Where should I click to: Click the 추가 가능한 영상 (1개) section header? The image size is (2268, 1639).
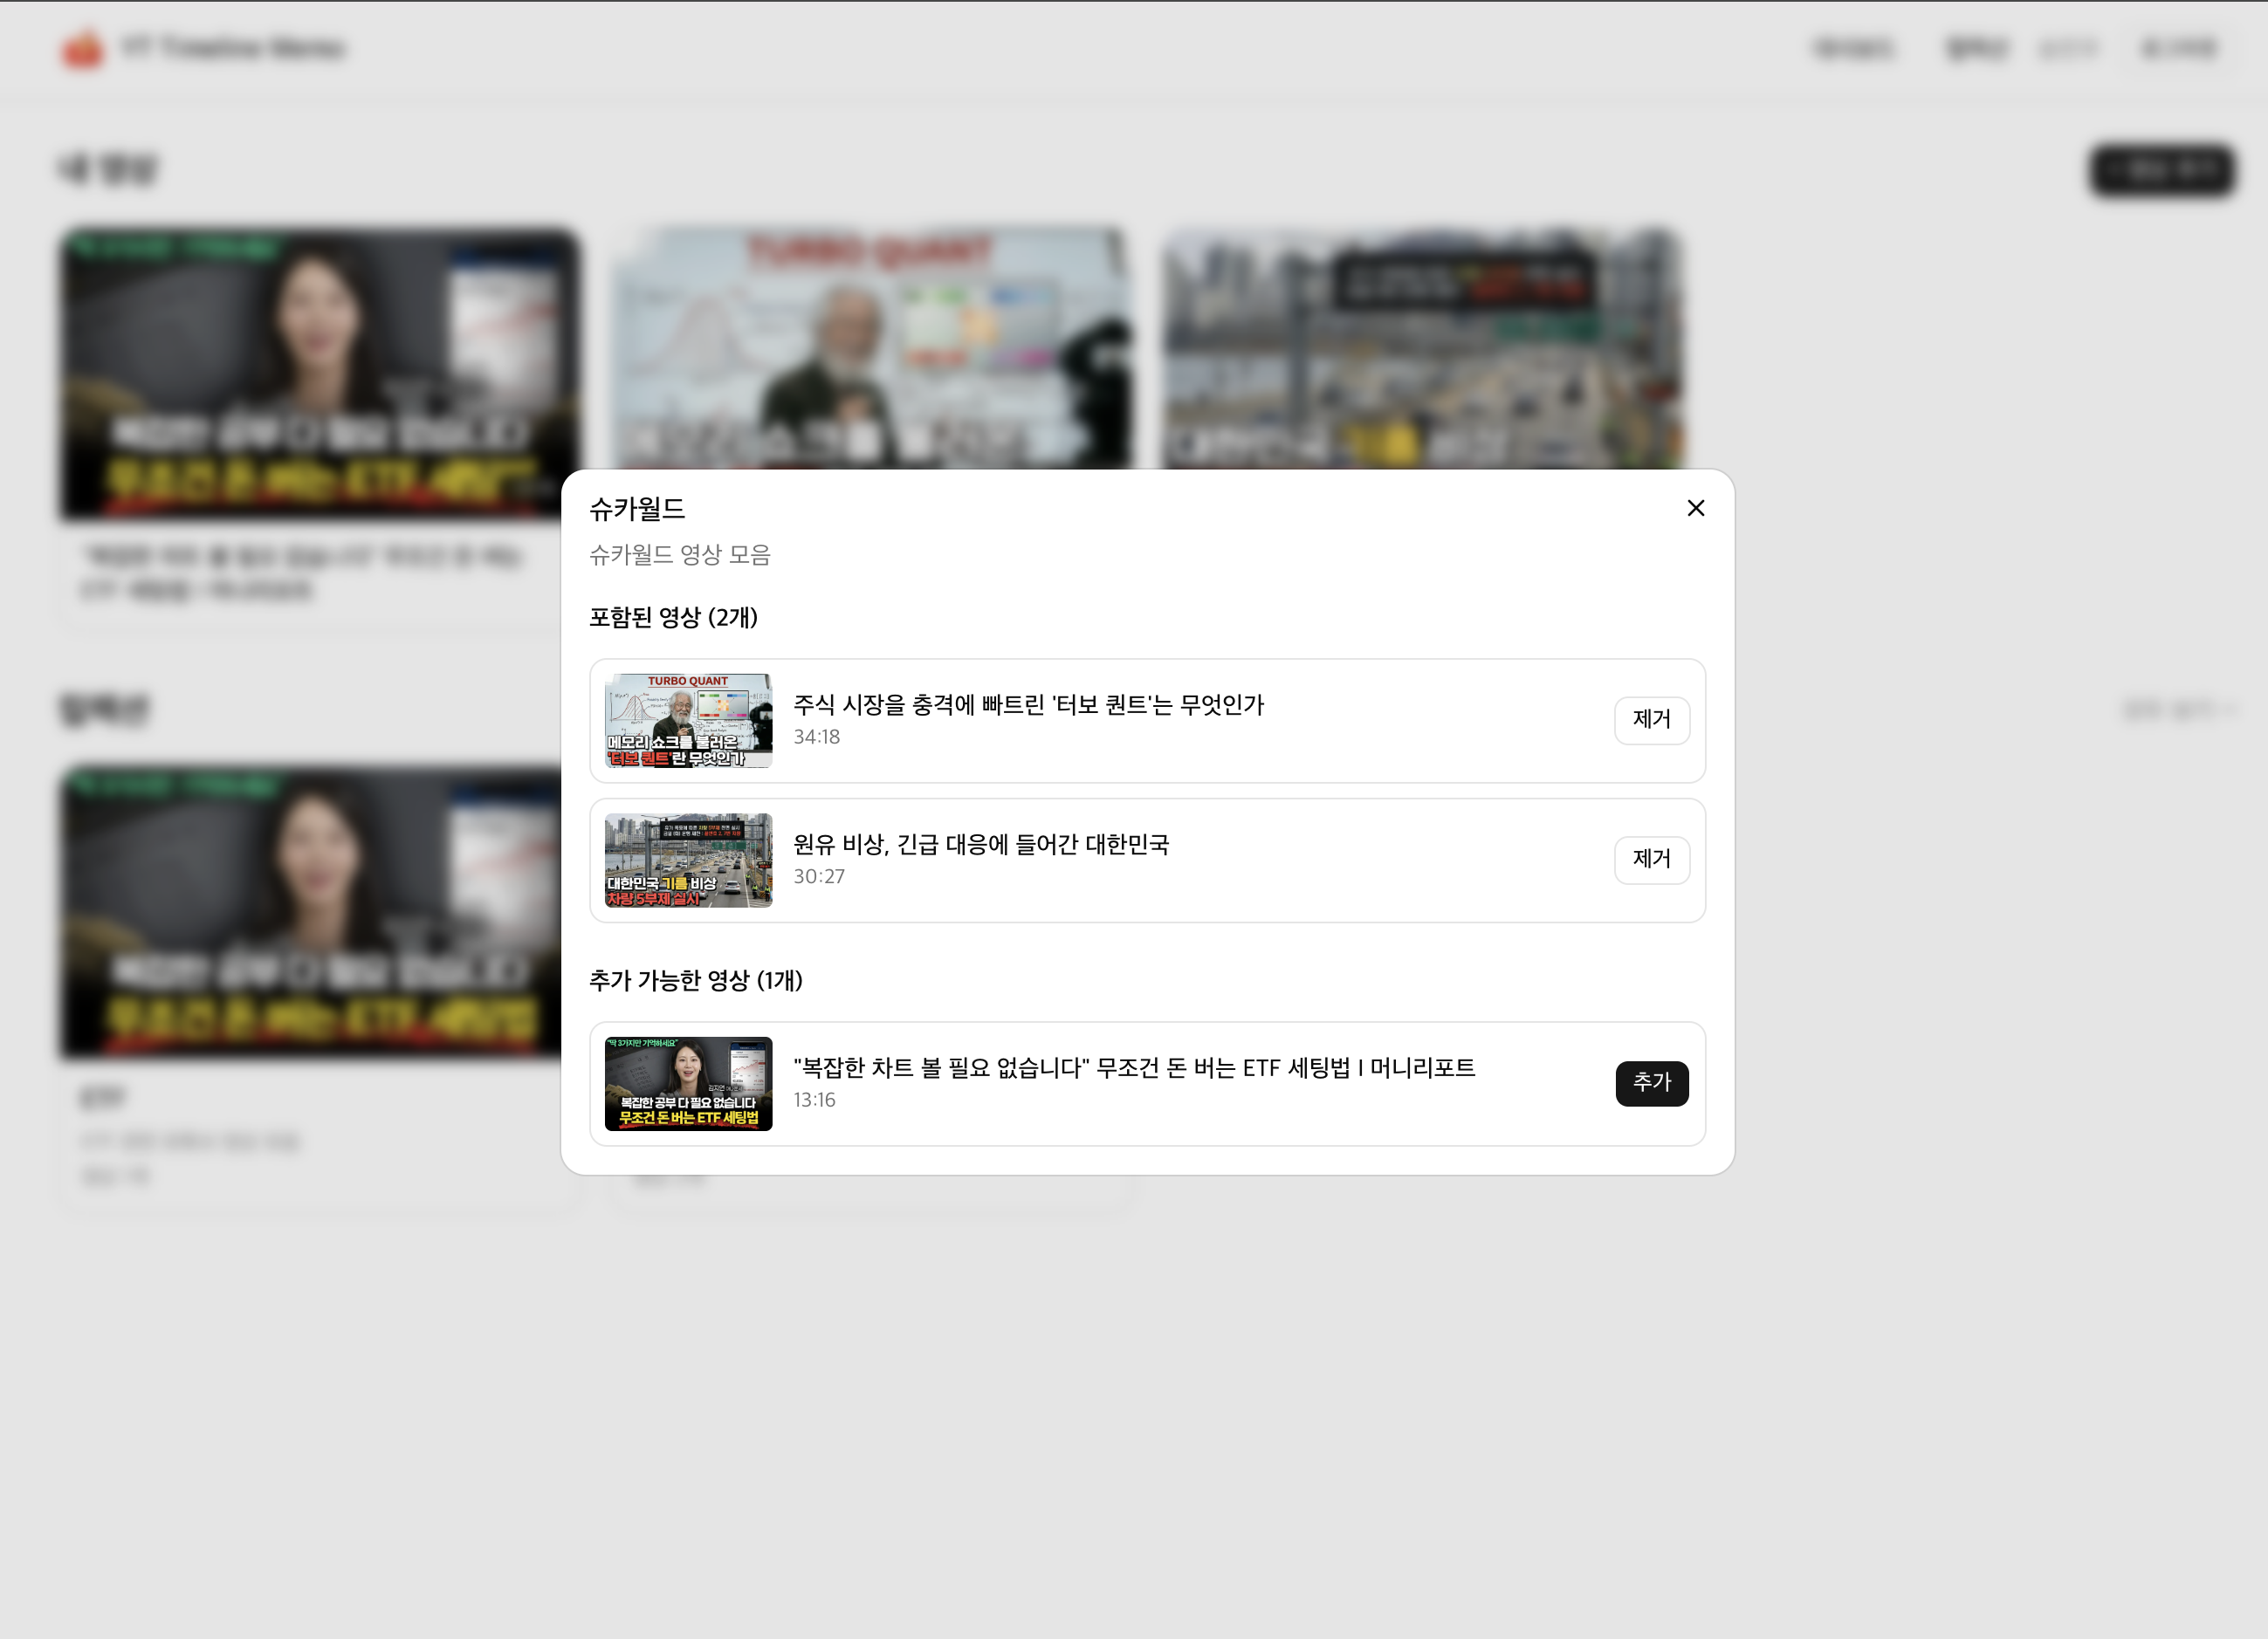point(695,982)
